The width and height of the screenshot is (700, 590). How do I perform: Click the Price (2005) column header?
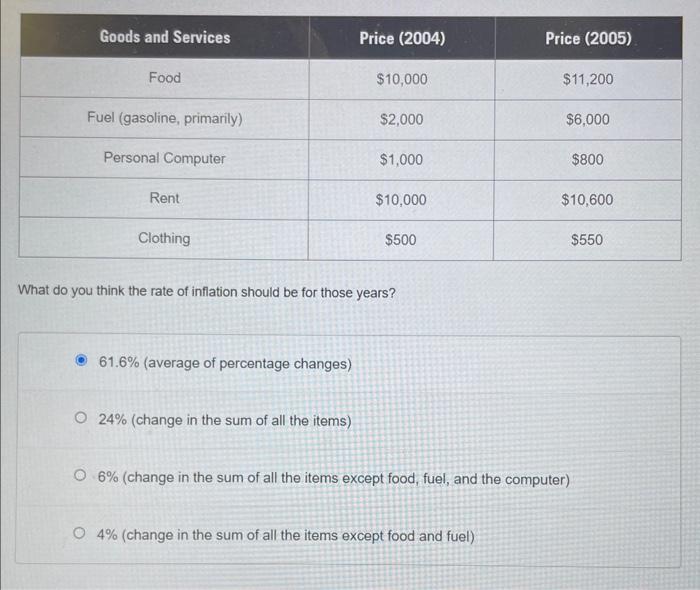pos(588,38)
